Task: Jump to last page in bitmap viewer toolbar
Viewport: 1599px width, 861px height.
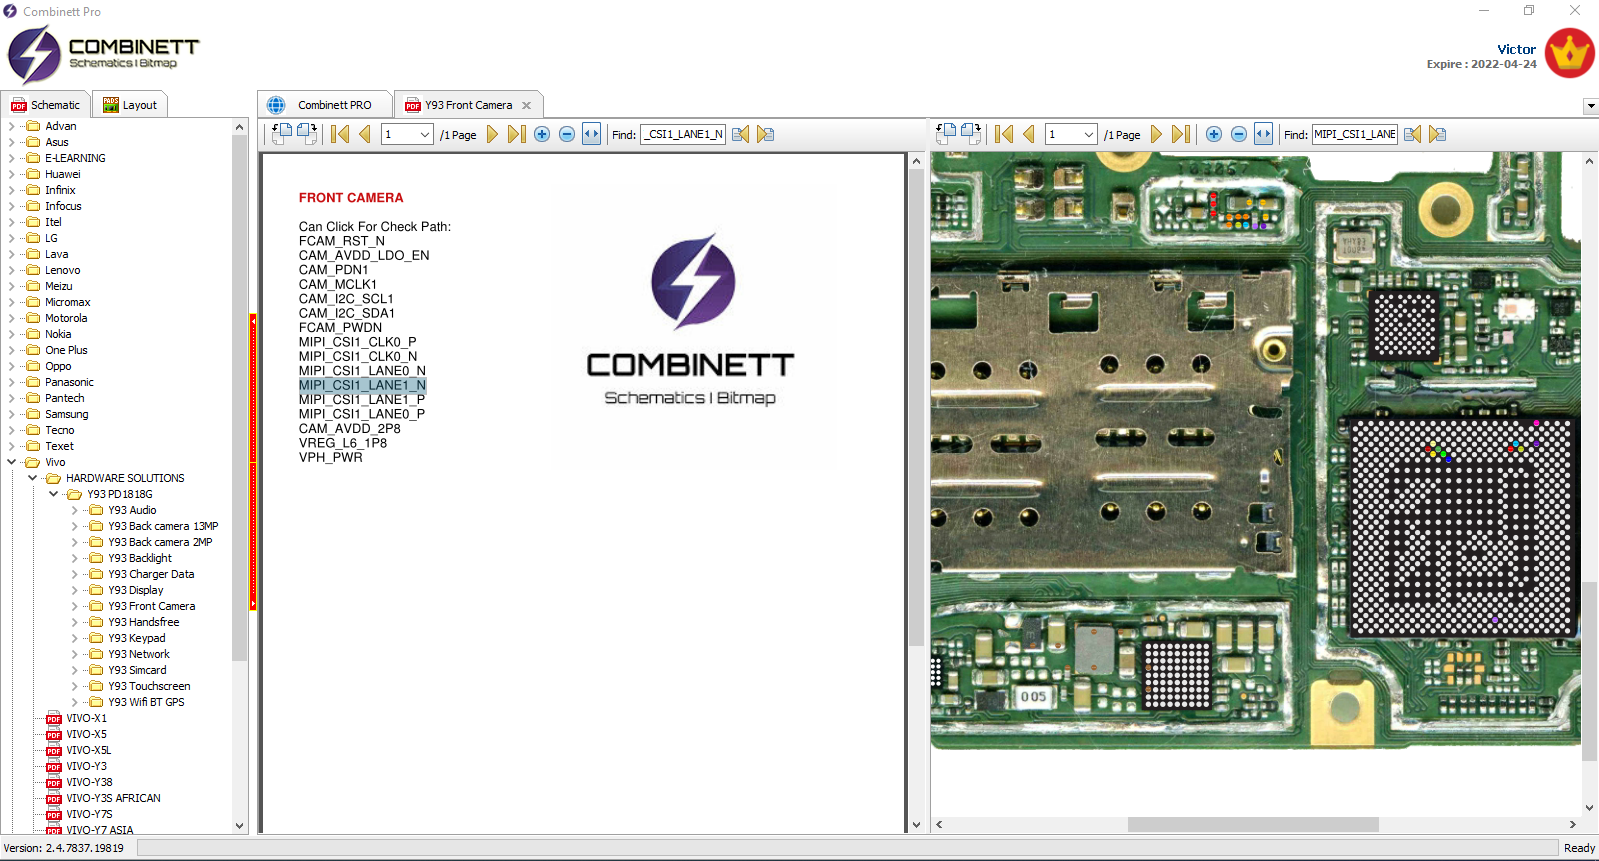Action: point(1180,134)
